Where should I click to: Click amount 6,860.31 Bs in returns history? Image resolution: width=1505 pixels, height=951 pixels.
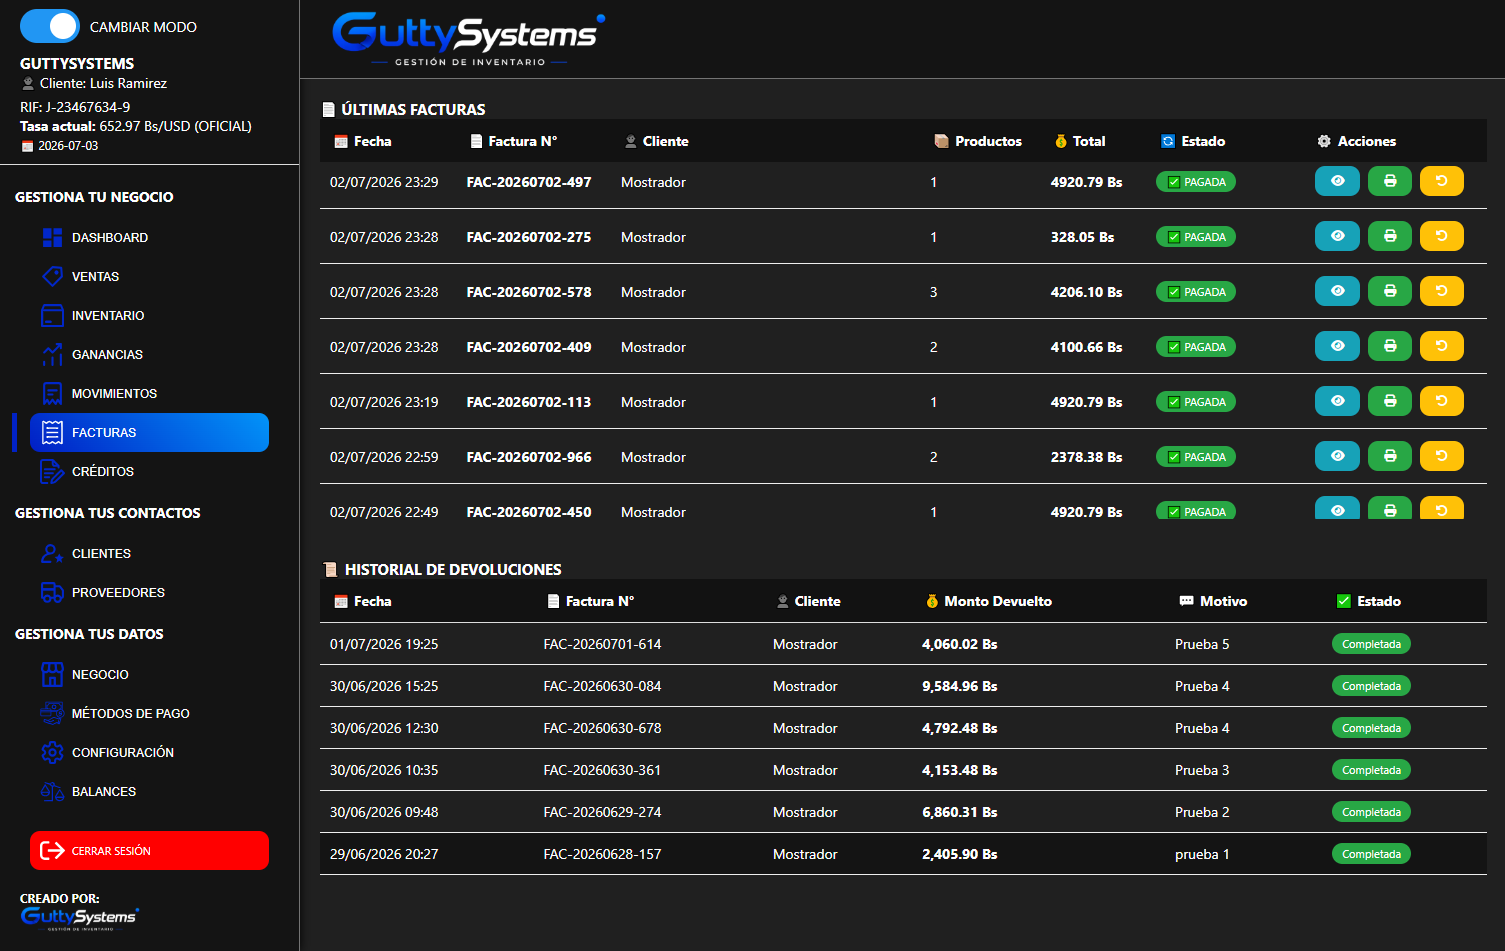click(959, 812)
